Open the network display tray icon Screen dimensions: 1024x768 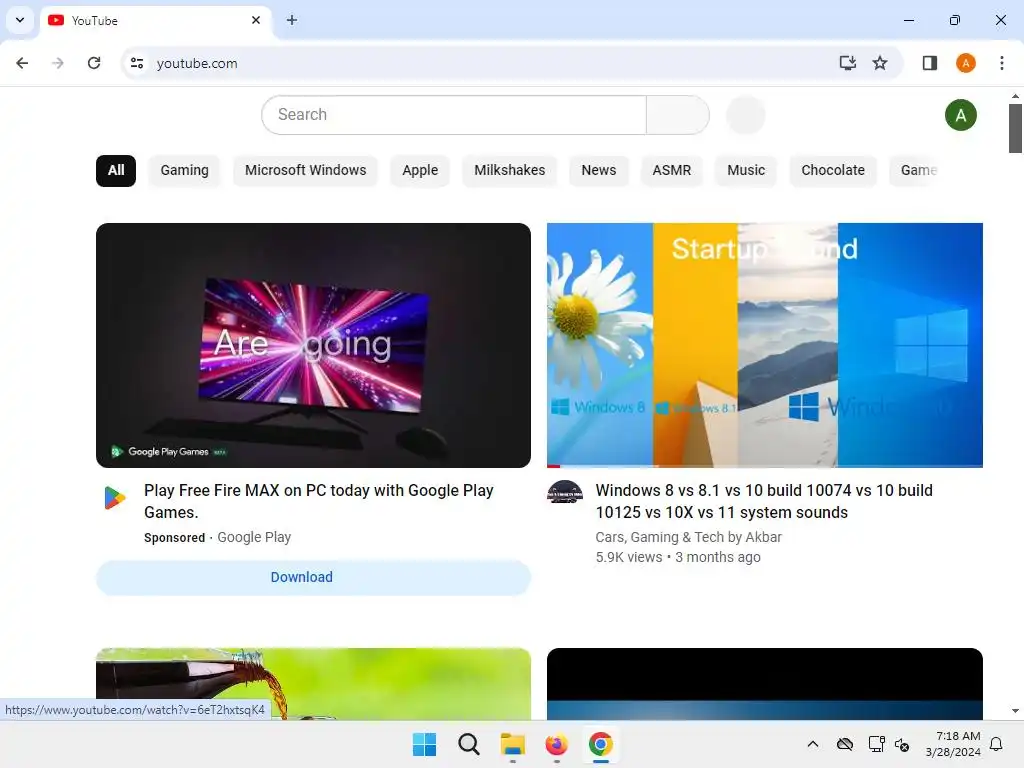click(876, 744)
